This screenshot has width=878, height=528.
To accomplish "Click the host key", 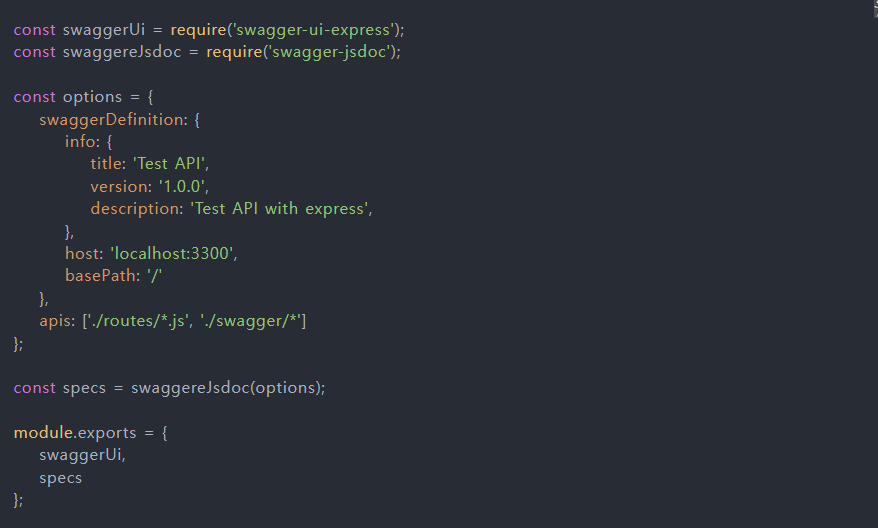I will [x=81, y=254].
